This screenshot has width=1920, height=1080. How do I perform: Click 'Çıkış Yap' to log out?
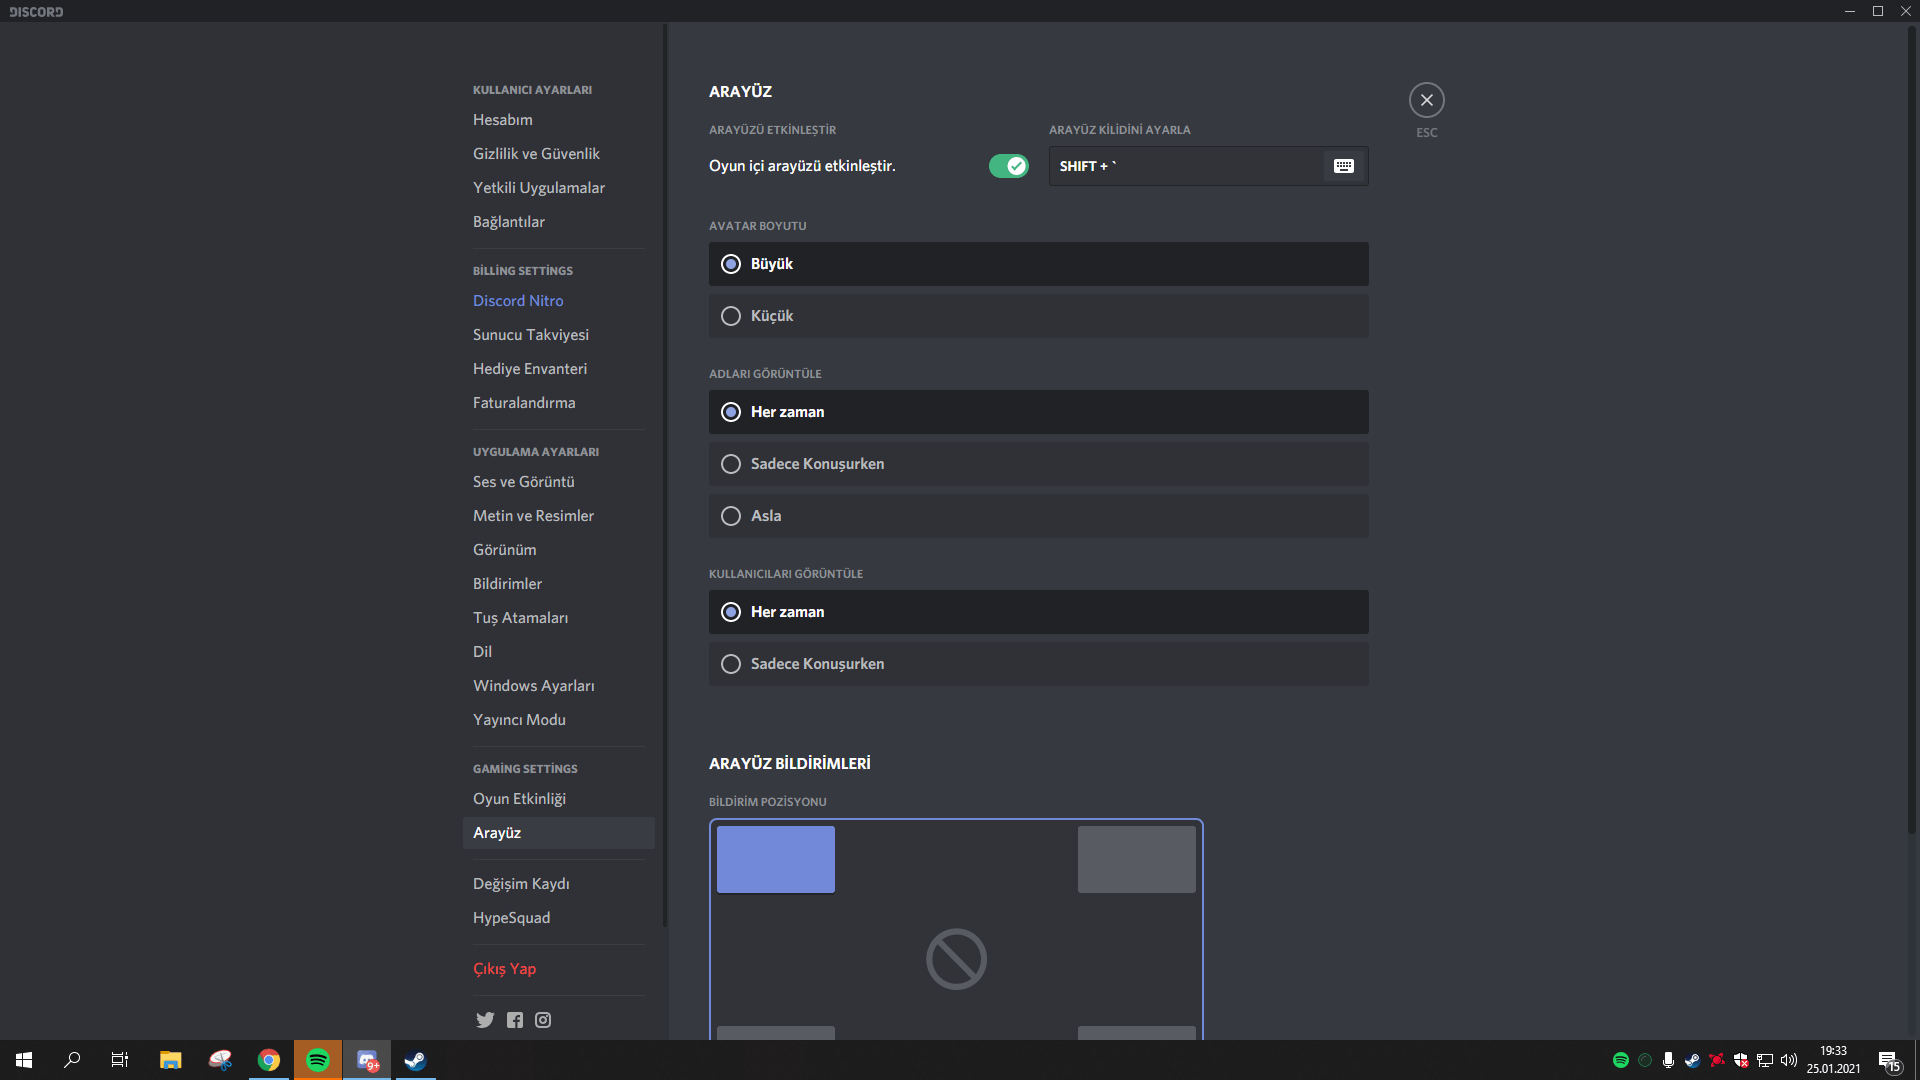558,969
